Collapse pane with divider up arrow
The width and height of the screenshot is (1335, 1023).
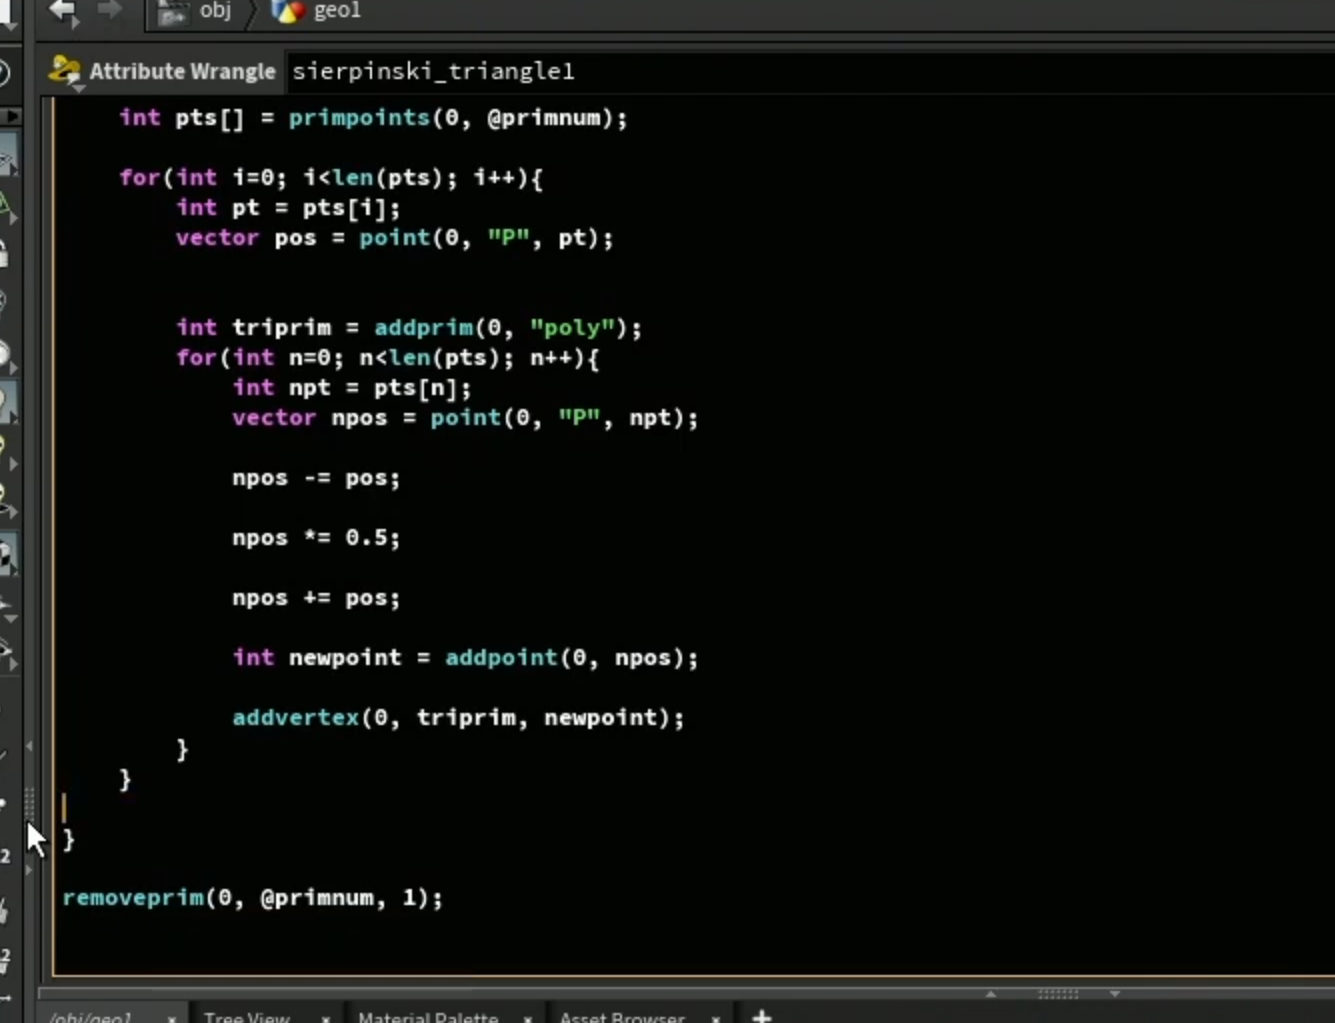click(x=991, y=994)
